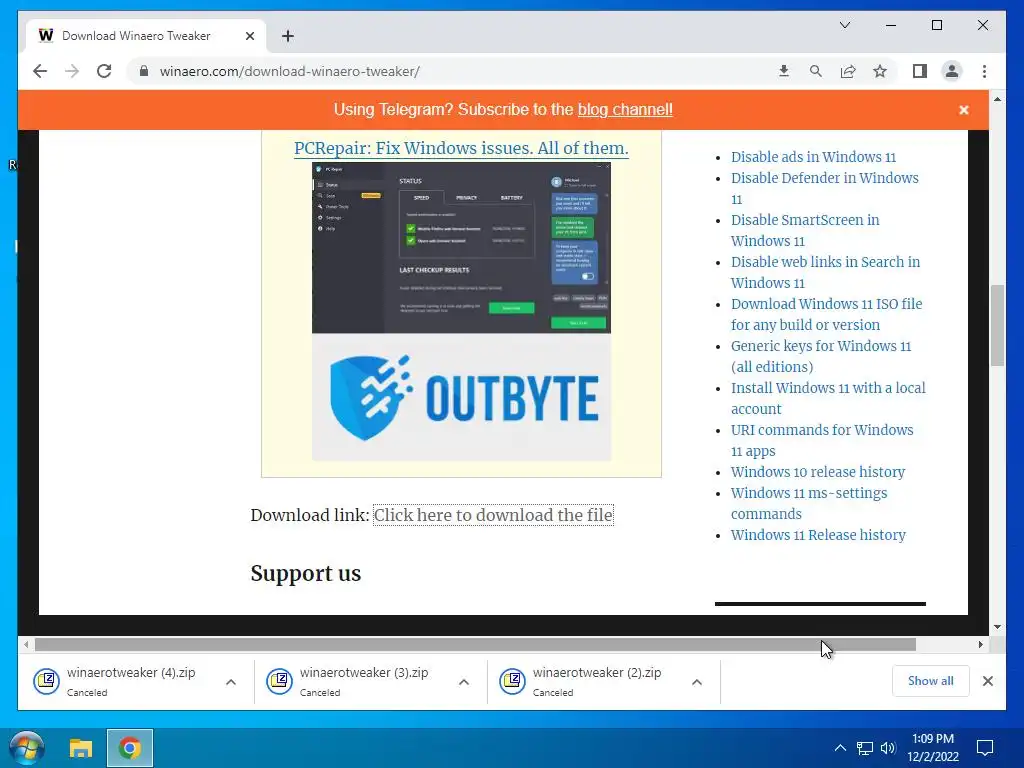Open File Explorer from the taskbar
The image size is (1024, 768).
click(x=81, y=748)
